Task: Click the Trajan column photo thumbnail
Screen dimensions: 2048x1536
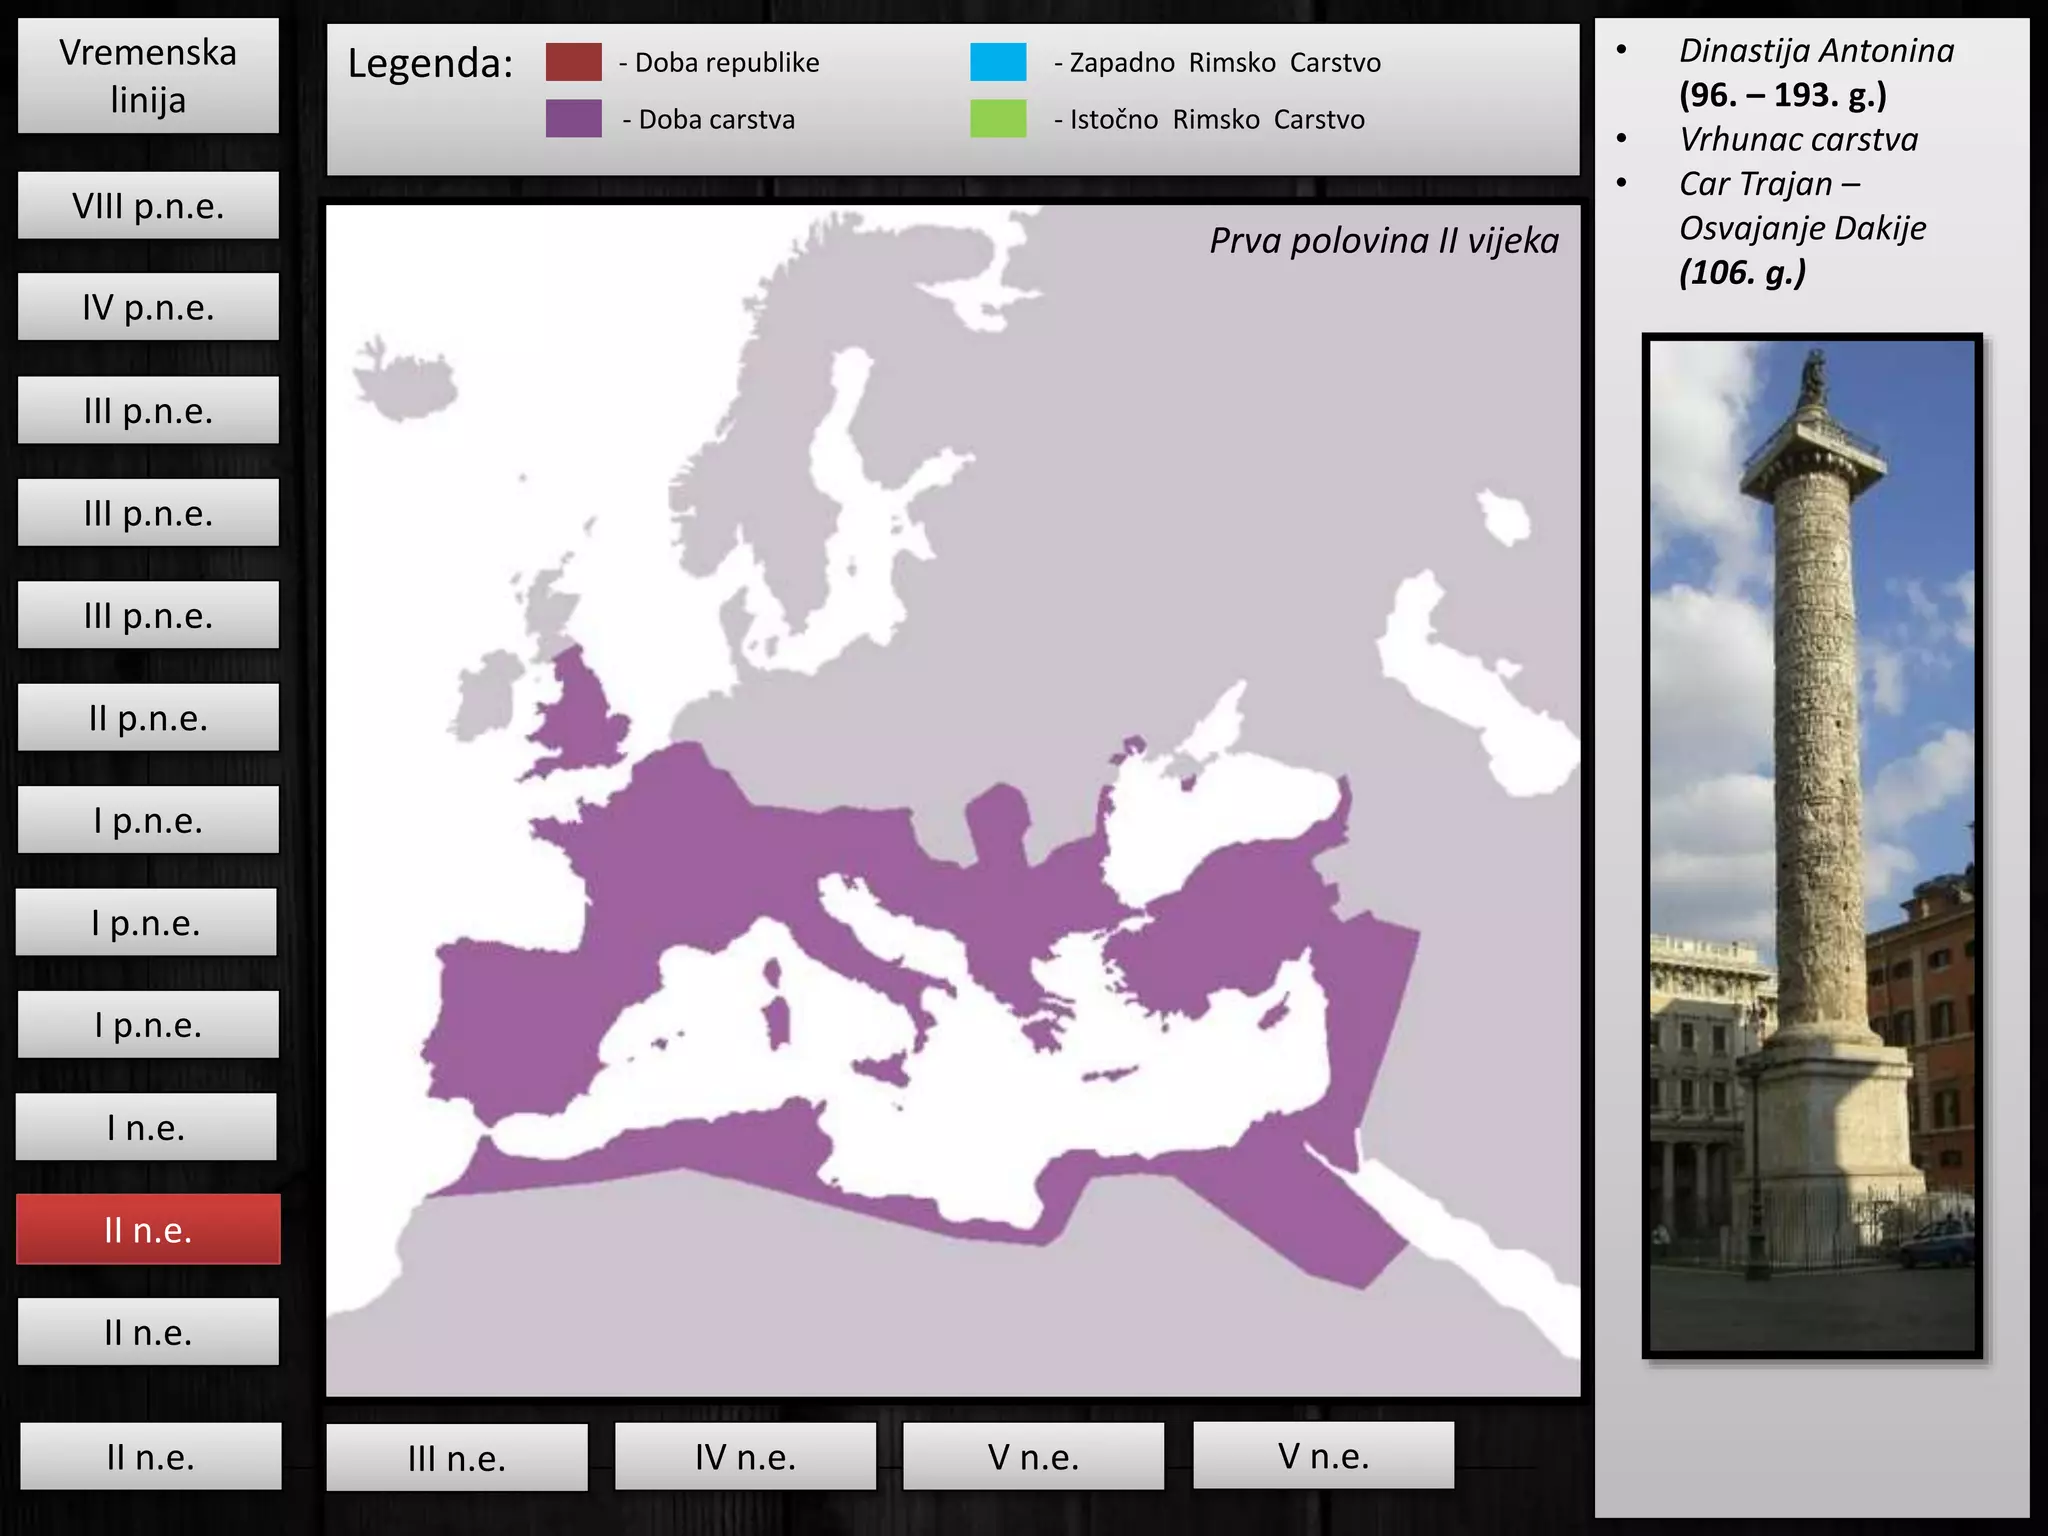Action: click(x=1812, y=845)
